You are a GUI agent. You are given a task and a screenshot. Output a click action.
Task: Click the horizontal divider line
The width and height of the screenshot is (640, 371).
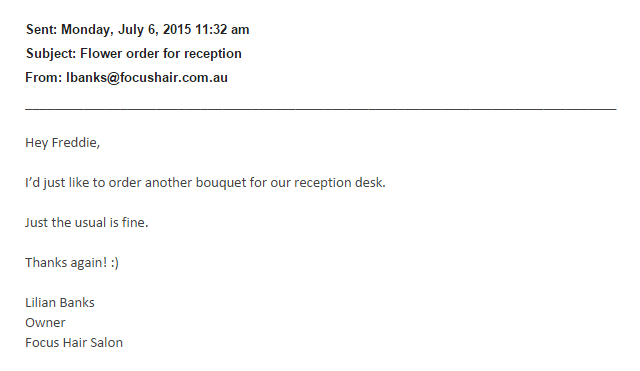click(321, 109)
